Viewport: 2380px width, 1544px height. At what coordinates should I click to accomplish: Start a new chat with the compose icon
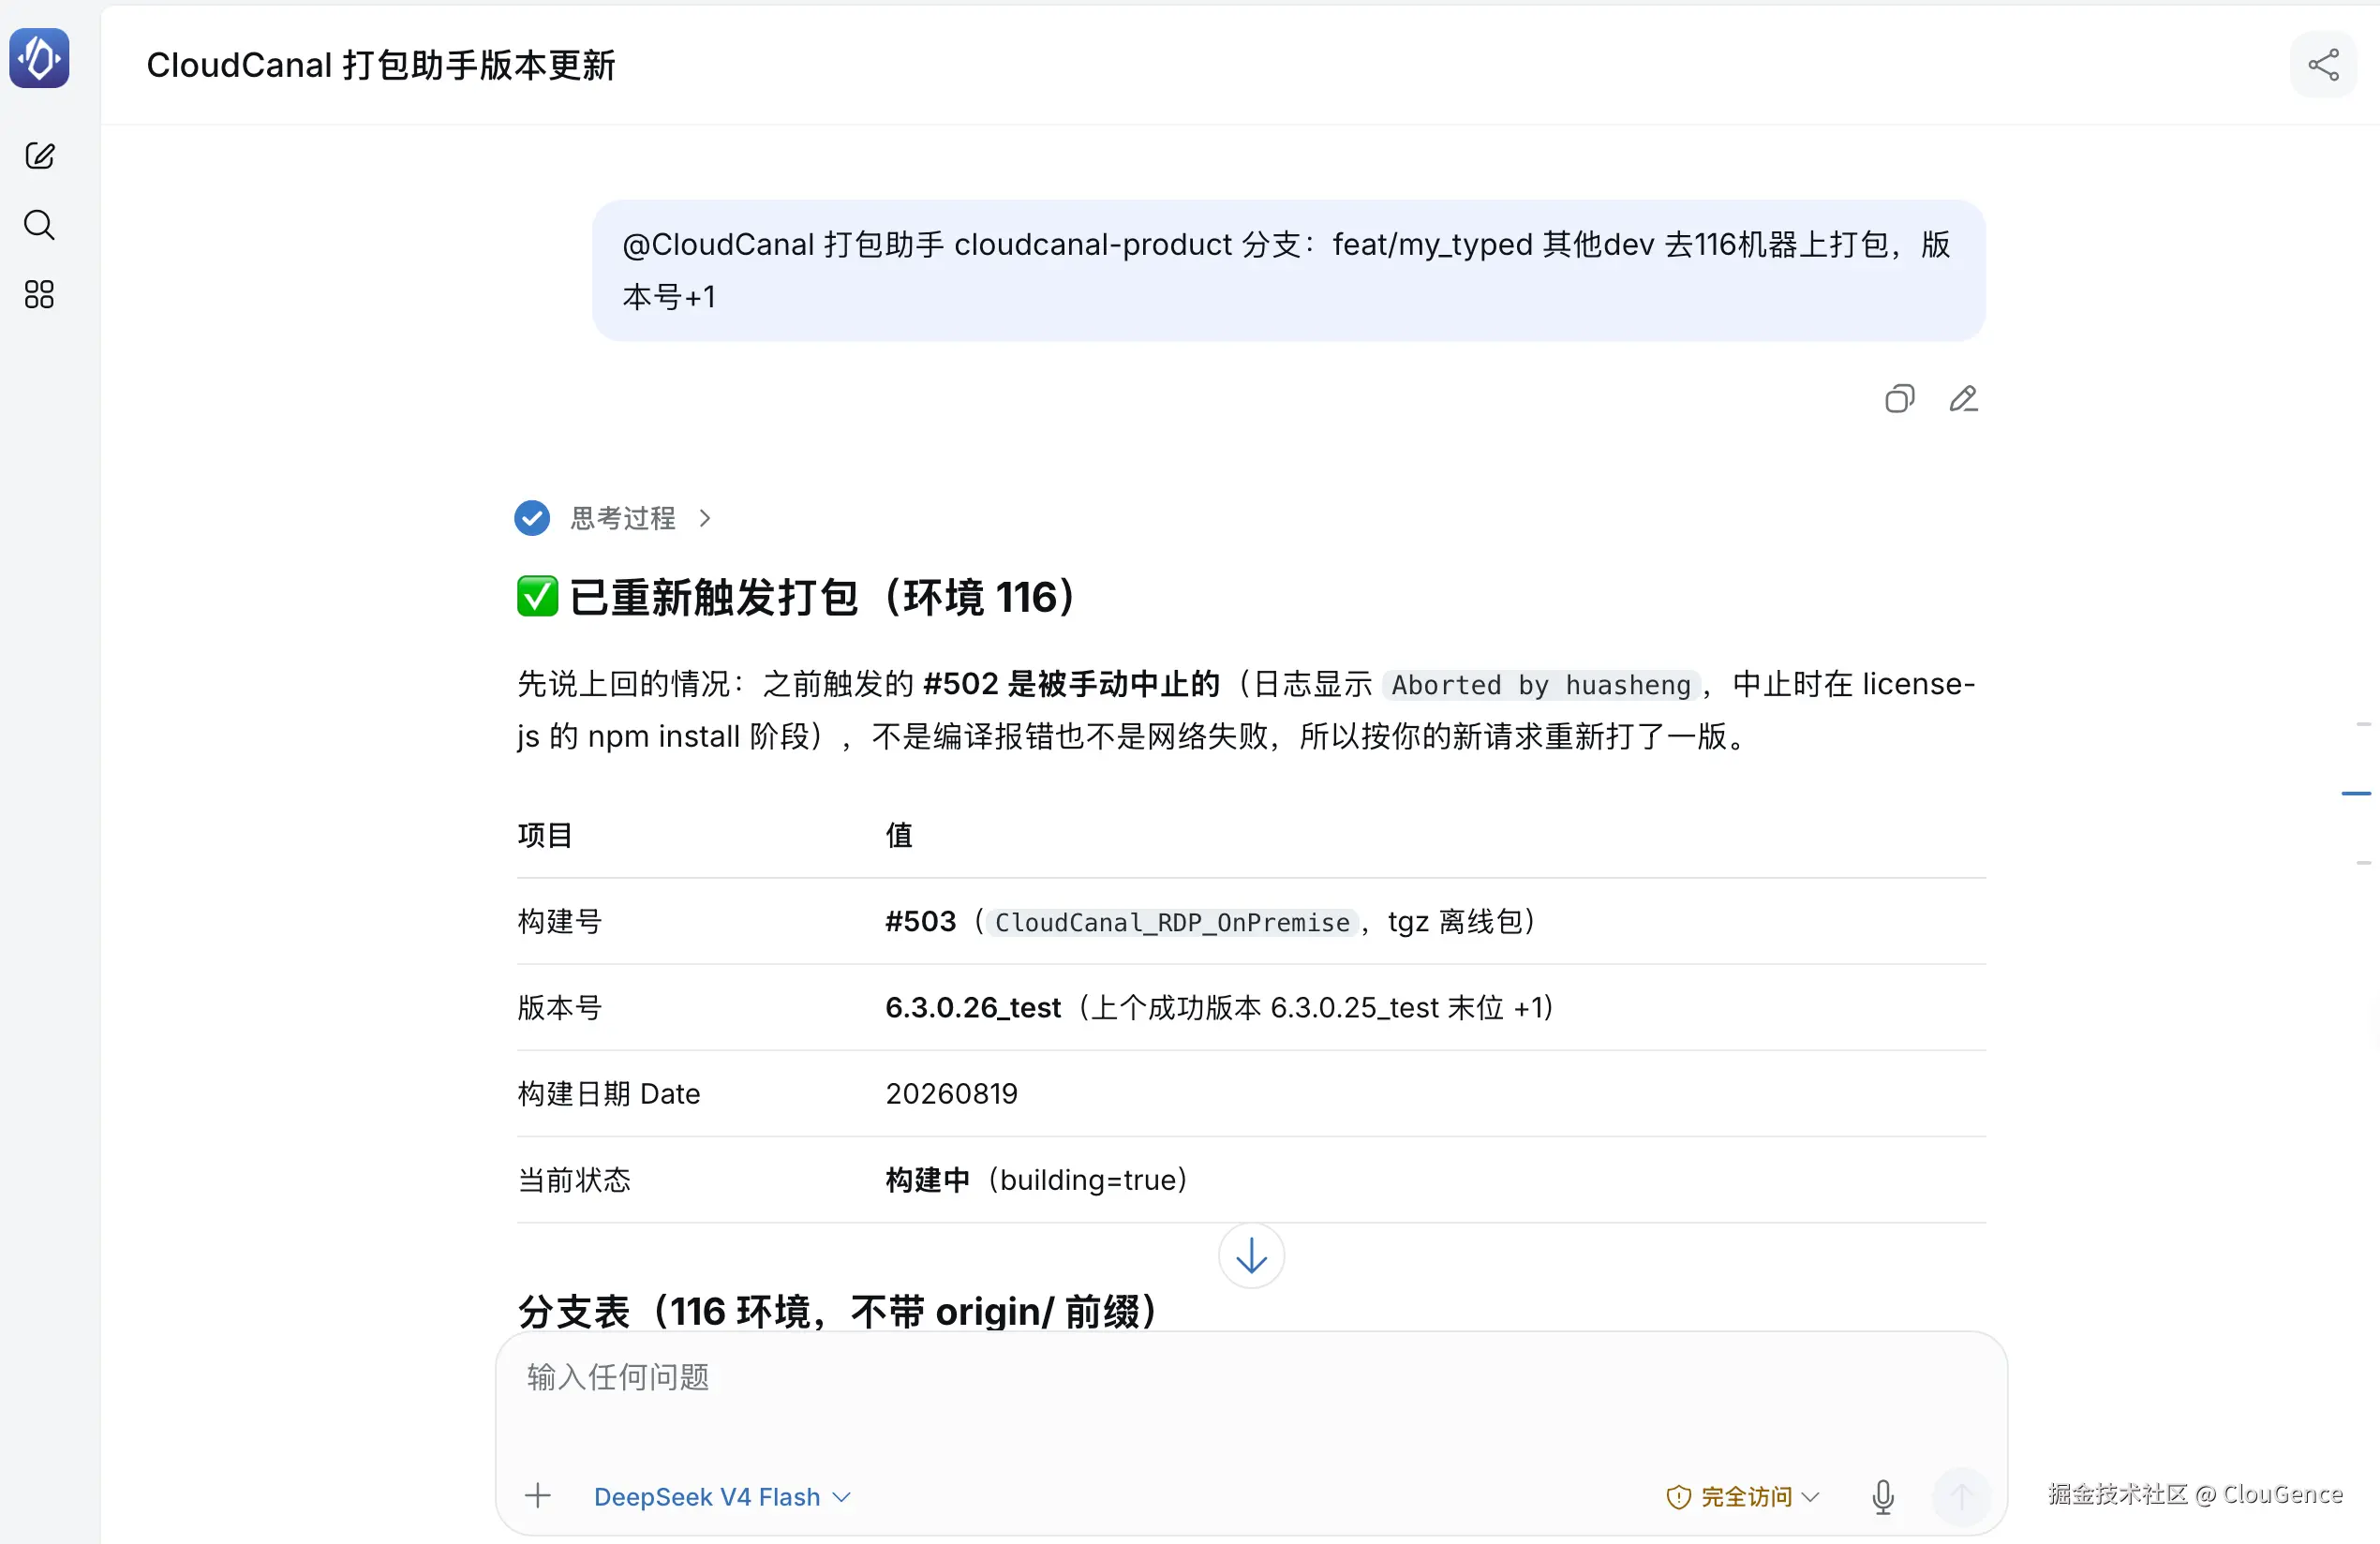39,155
